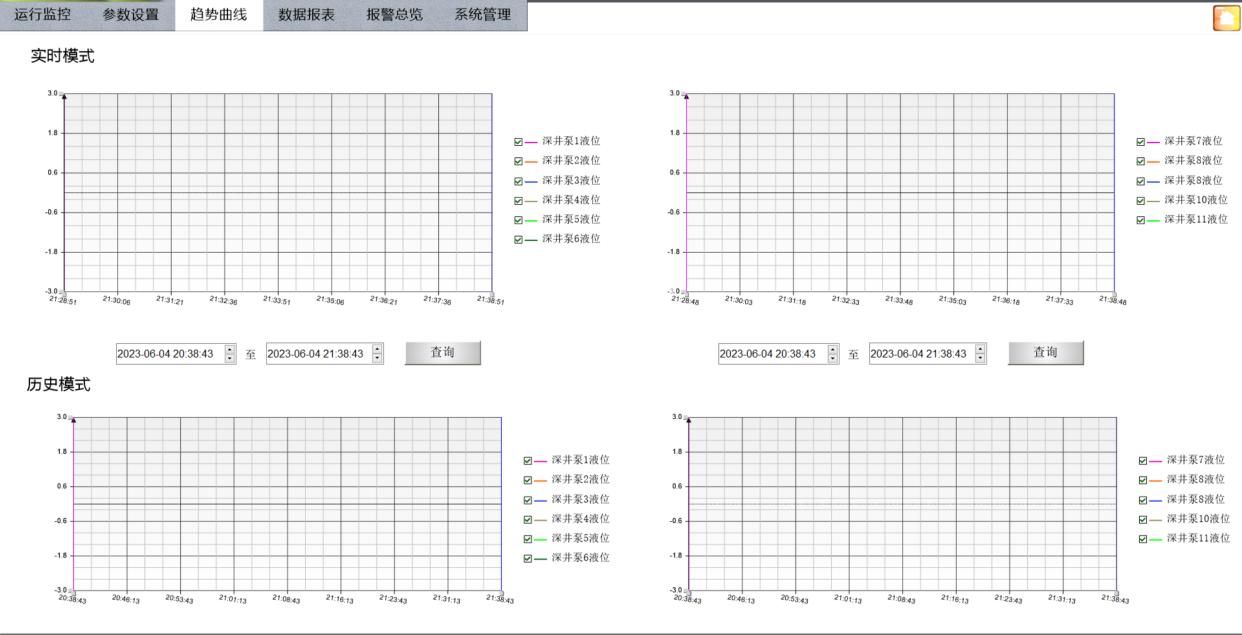Image resolution: width=1242 pixels, height=635 pixels.
Task: Click the orange home icon at top right
Action: coord(1225,18)
